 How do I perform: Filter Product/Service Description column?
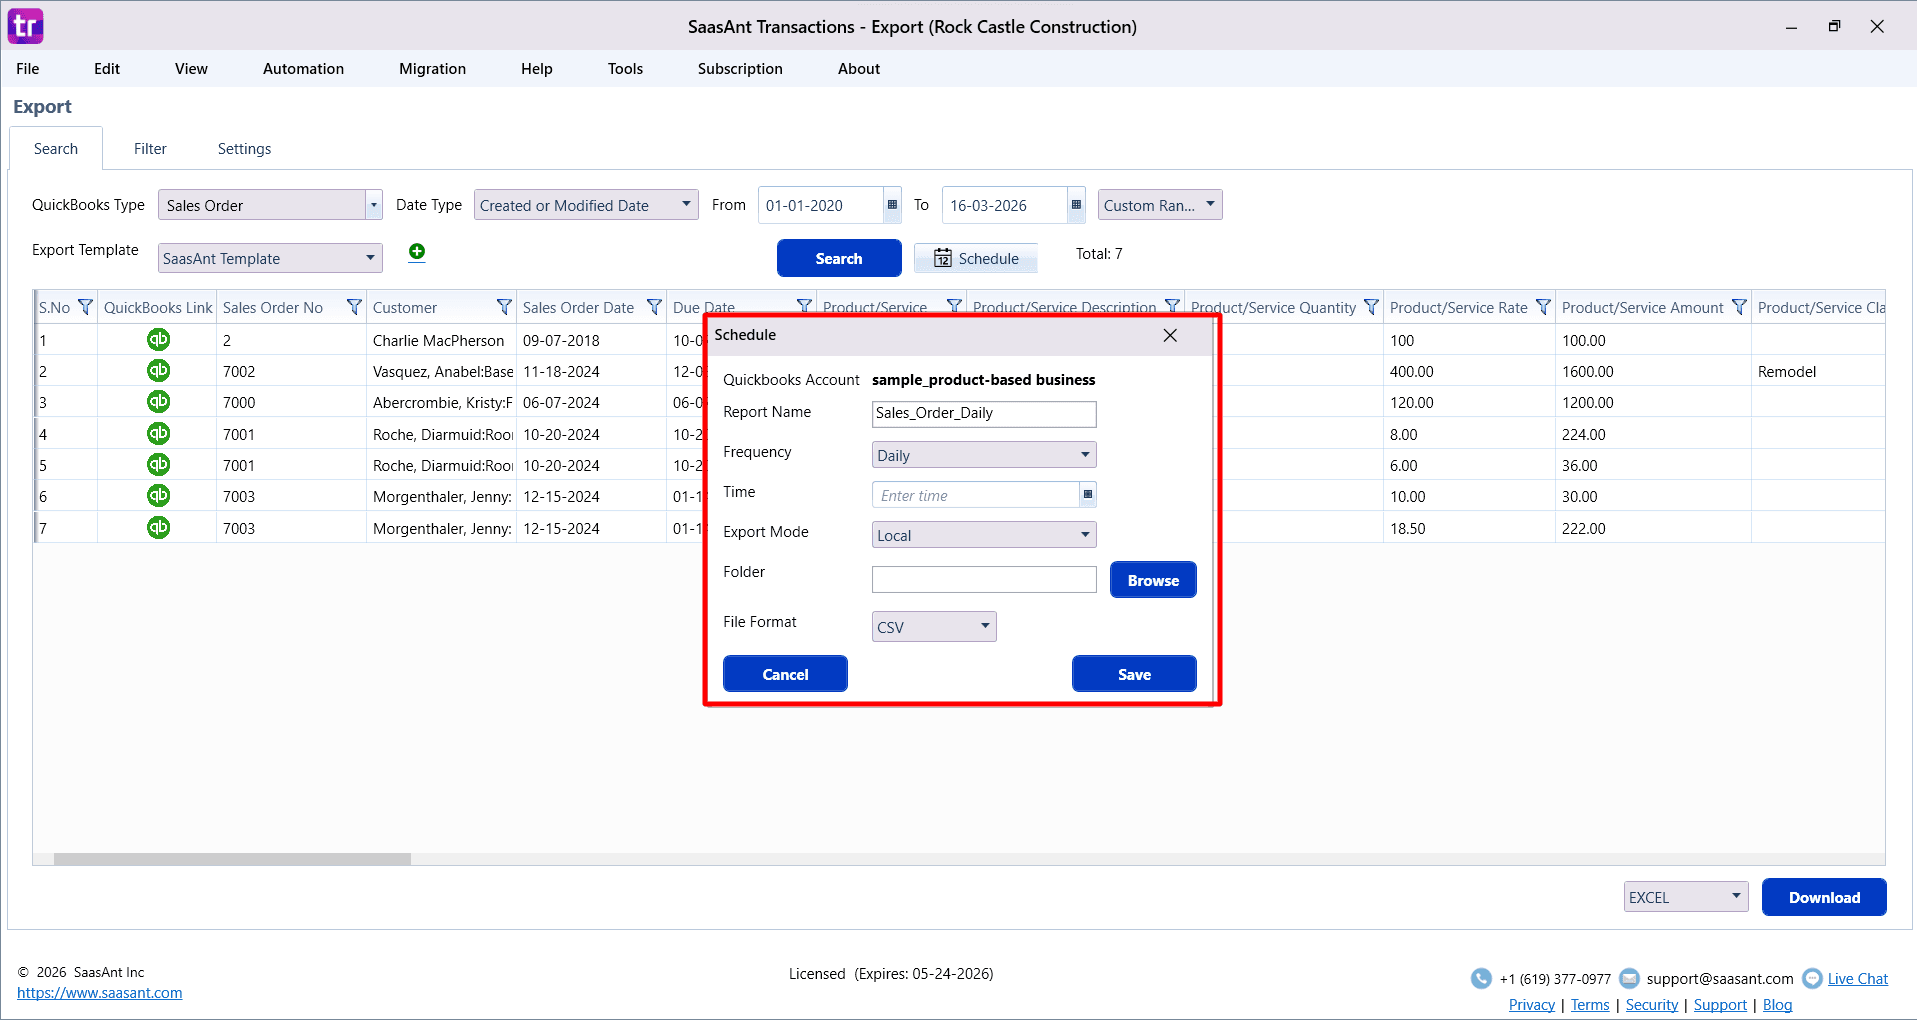(x=1172, y=306)
